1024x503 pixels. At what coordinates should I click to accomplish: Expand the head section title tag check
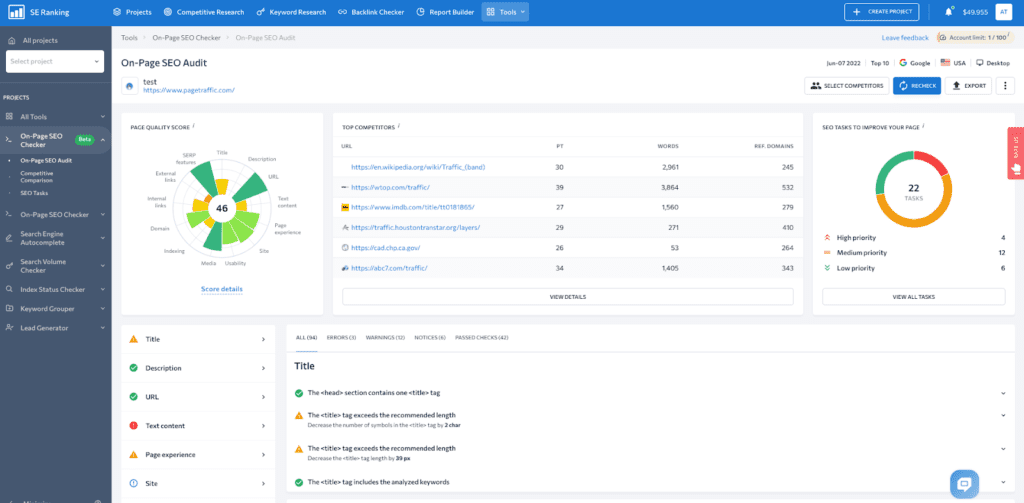(x=1003, y=393)
